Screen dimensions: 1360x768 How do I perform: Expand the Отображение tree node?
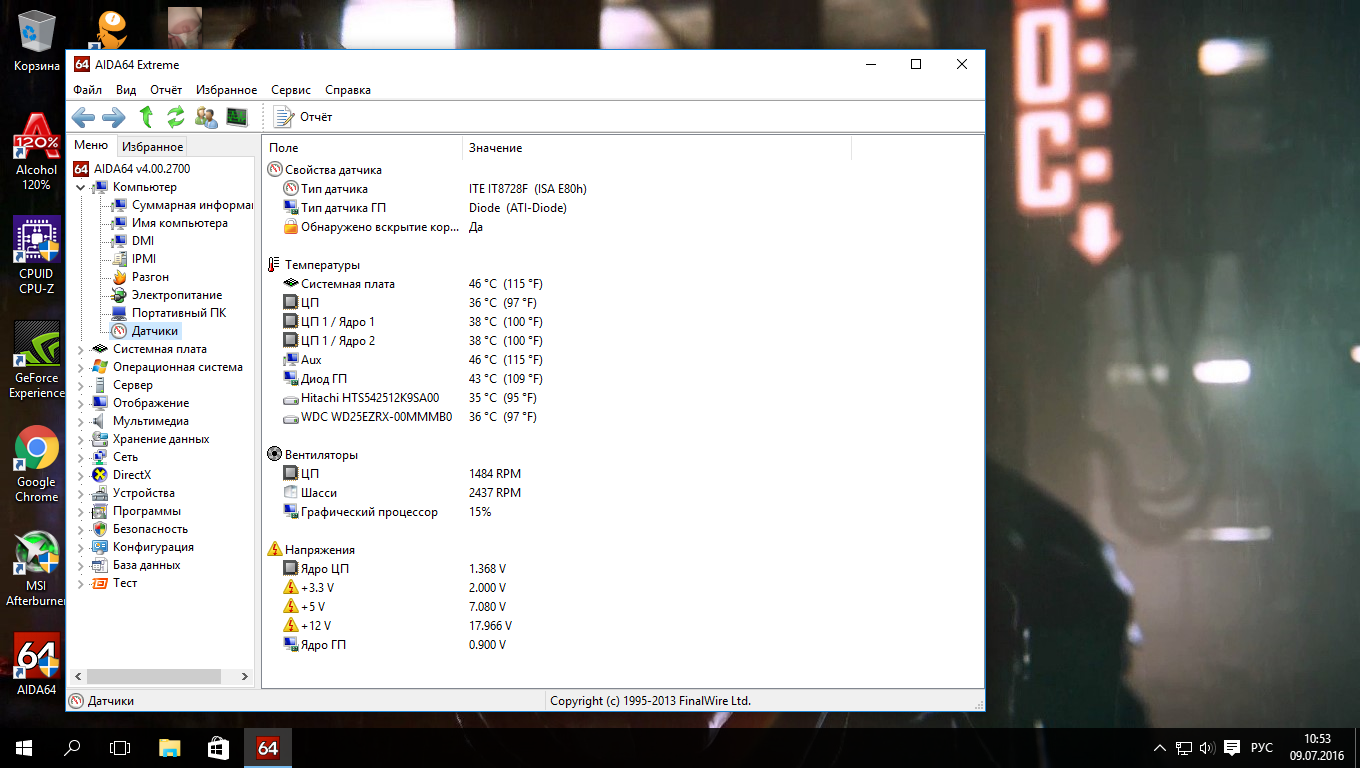(x=81, y=403)
